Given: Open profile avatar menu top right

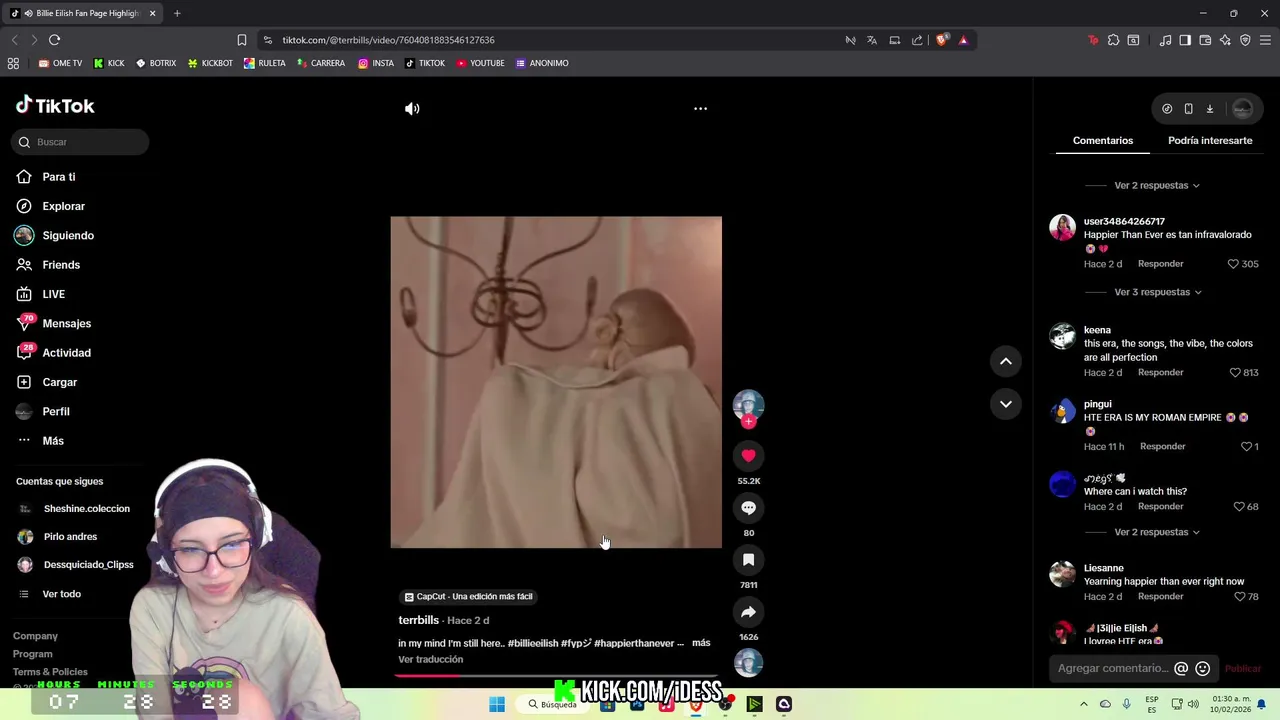Looking at the screenshot, I should click(x=1243, y=109).
